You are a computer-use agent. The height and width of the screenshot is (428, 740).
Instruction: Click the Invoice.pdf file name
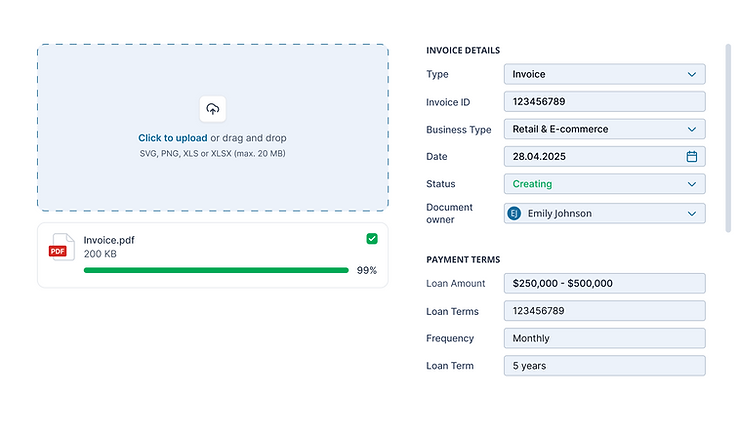coord(109,240)
